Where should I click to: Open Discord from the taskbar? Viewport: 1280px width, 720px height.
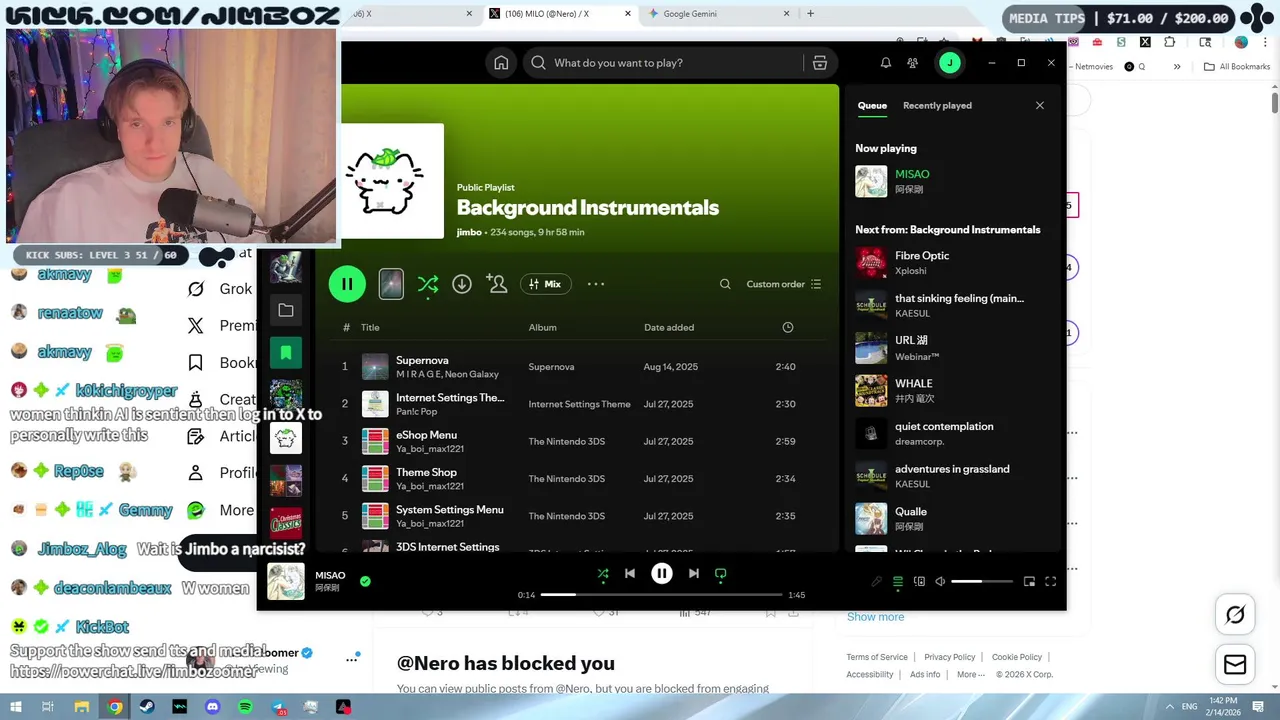click(x=212, y=707)
